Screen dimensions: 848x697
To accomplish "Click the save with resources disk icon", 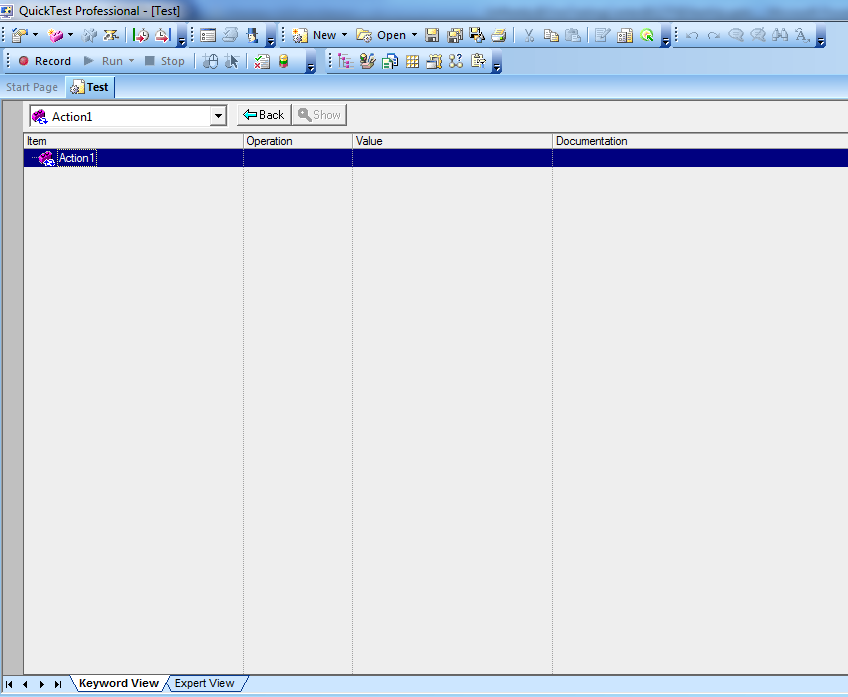I will 476,36.
